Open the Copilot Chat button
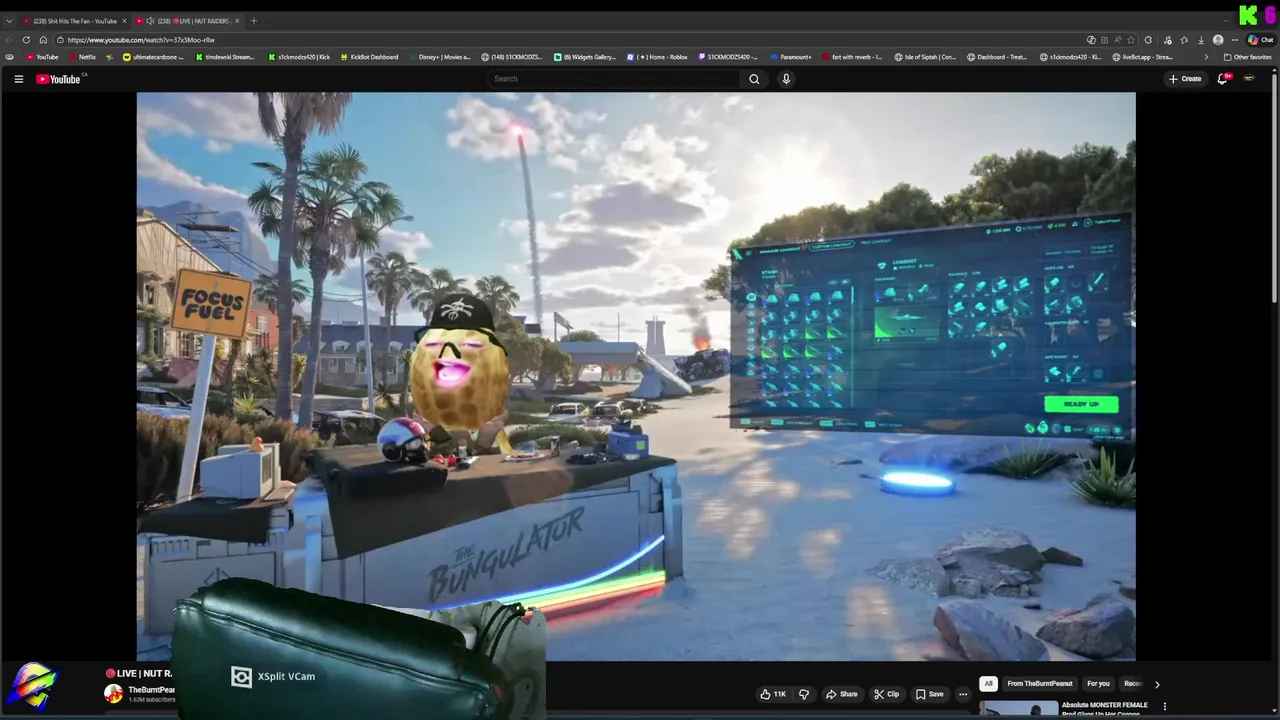The width and height of the screenshot is (1280, 720). [1261, 40]
